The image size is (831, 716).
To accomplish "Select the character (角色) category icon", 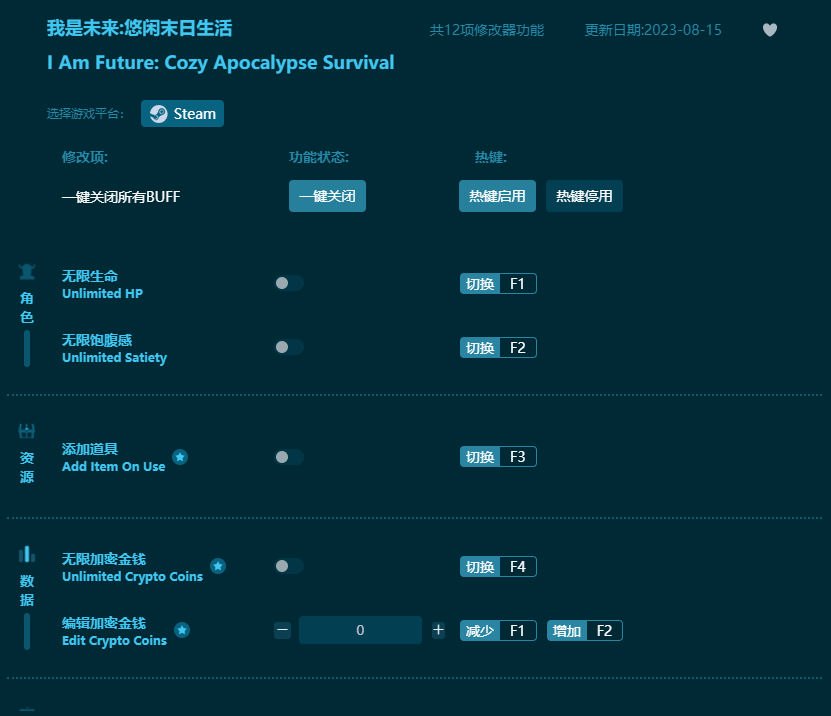I will (x=26, y=268).
